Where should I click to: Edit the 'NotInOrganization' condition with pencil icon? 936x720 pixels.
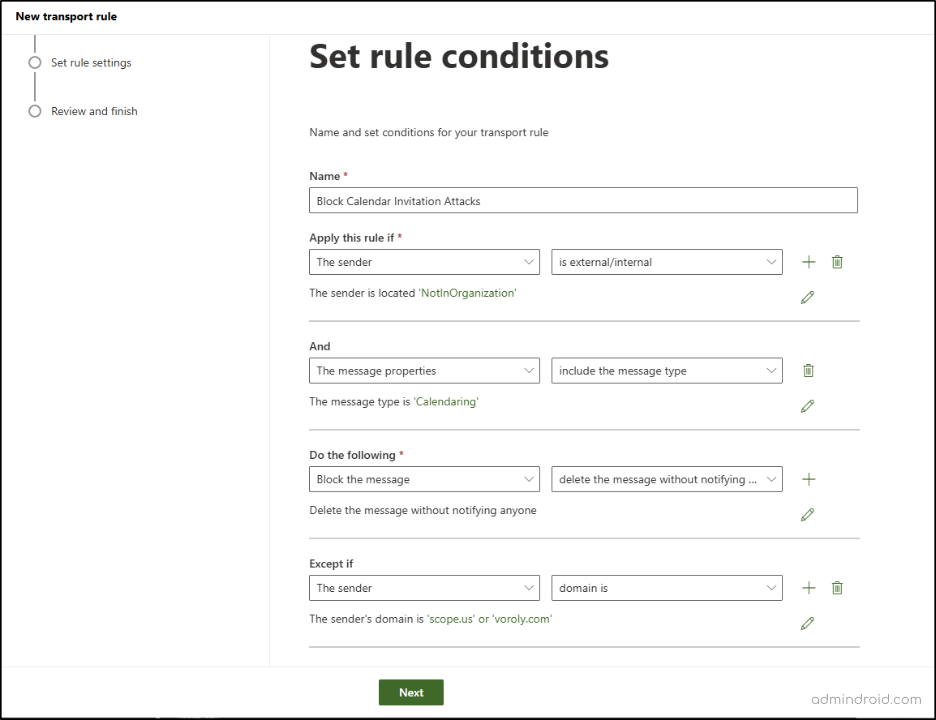[x=808, y=296]
